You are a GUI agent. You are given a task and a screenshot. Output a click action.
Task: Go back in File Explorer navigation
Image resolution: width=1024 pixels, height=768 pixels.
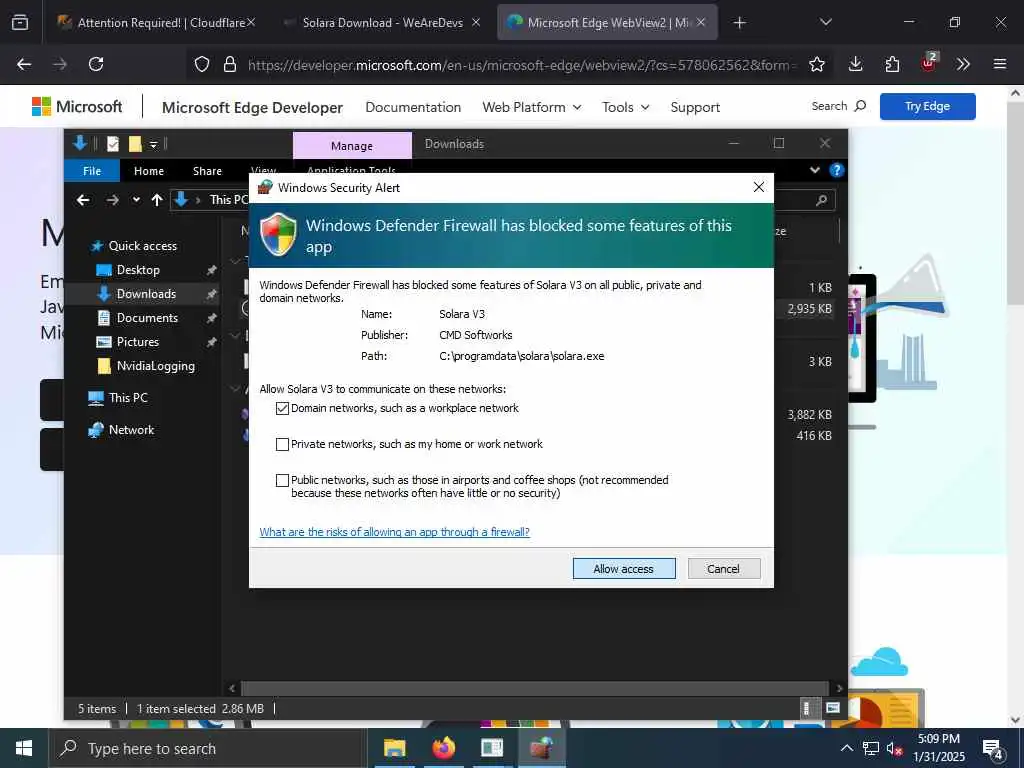click(83, 200)
